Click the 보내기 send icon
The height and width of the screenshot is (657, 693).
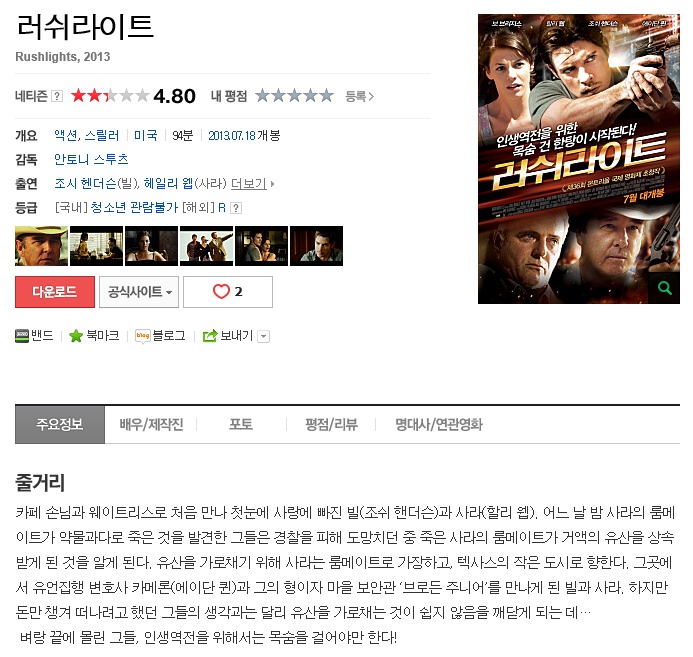coord(210,336)
